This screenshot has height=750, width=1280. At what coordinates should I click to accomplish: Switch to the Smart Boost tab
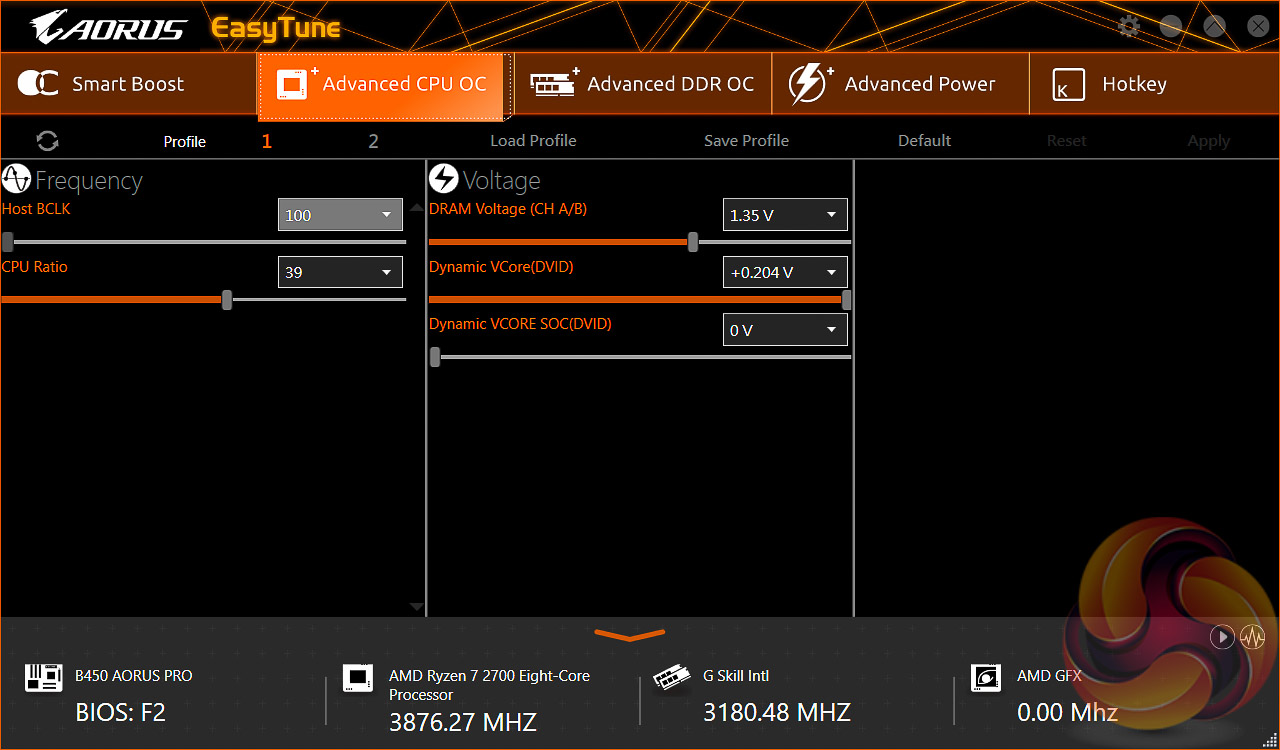(x=129, y=84)
